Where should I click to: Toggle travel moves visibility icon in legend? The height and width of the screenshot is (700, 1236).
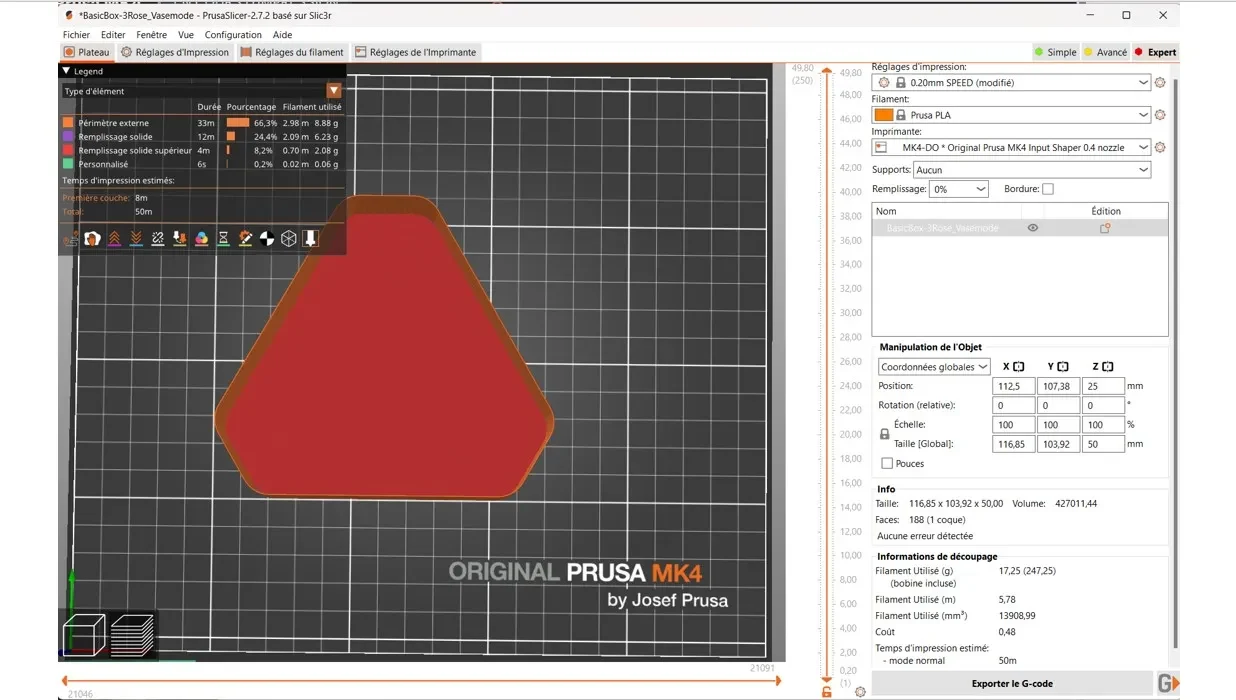click(x=70, y=238)
